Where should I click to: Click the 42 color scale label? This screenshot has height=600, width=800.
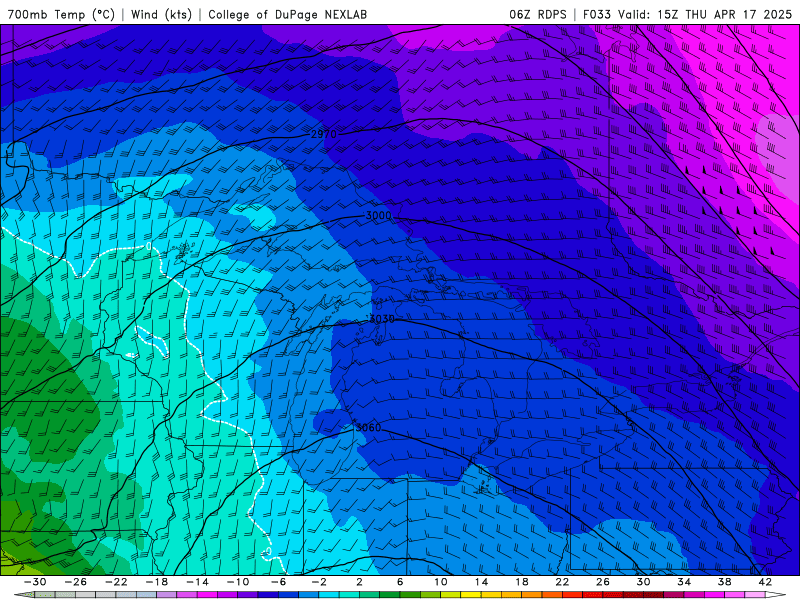click(765, 582)
